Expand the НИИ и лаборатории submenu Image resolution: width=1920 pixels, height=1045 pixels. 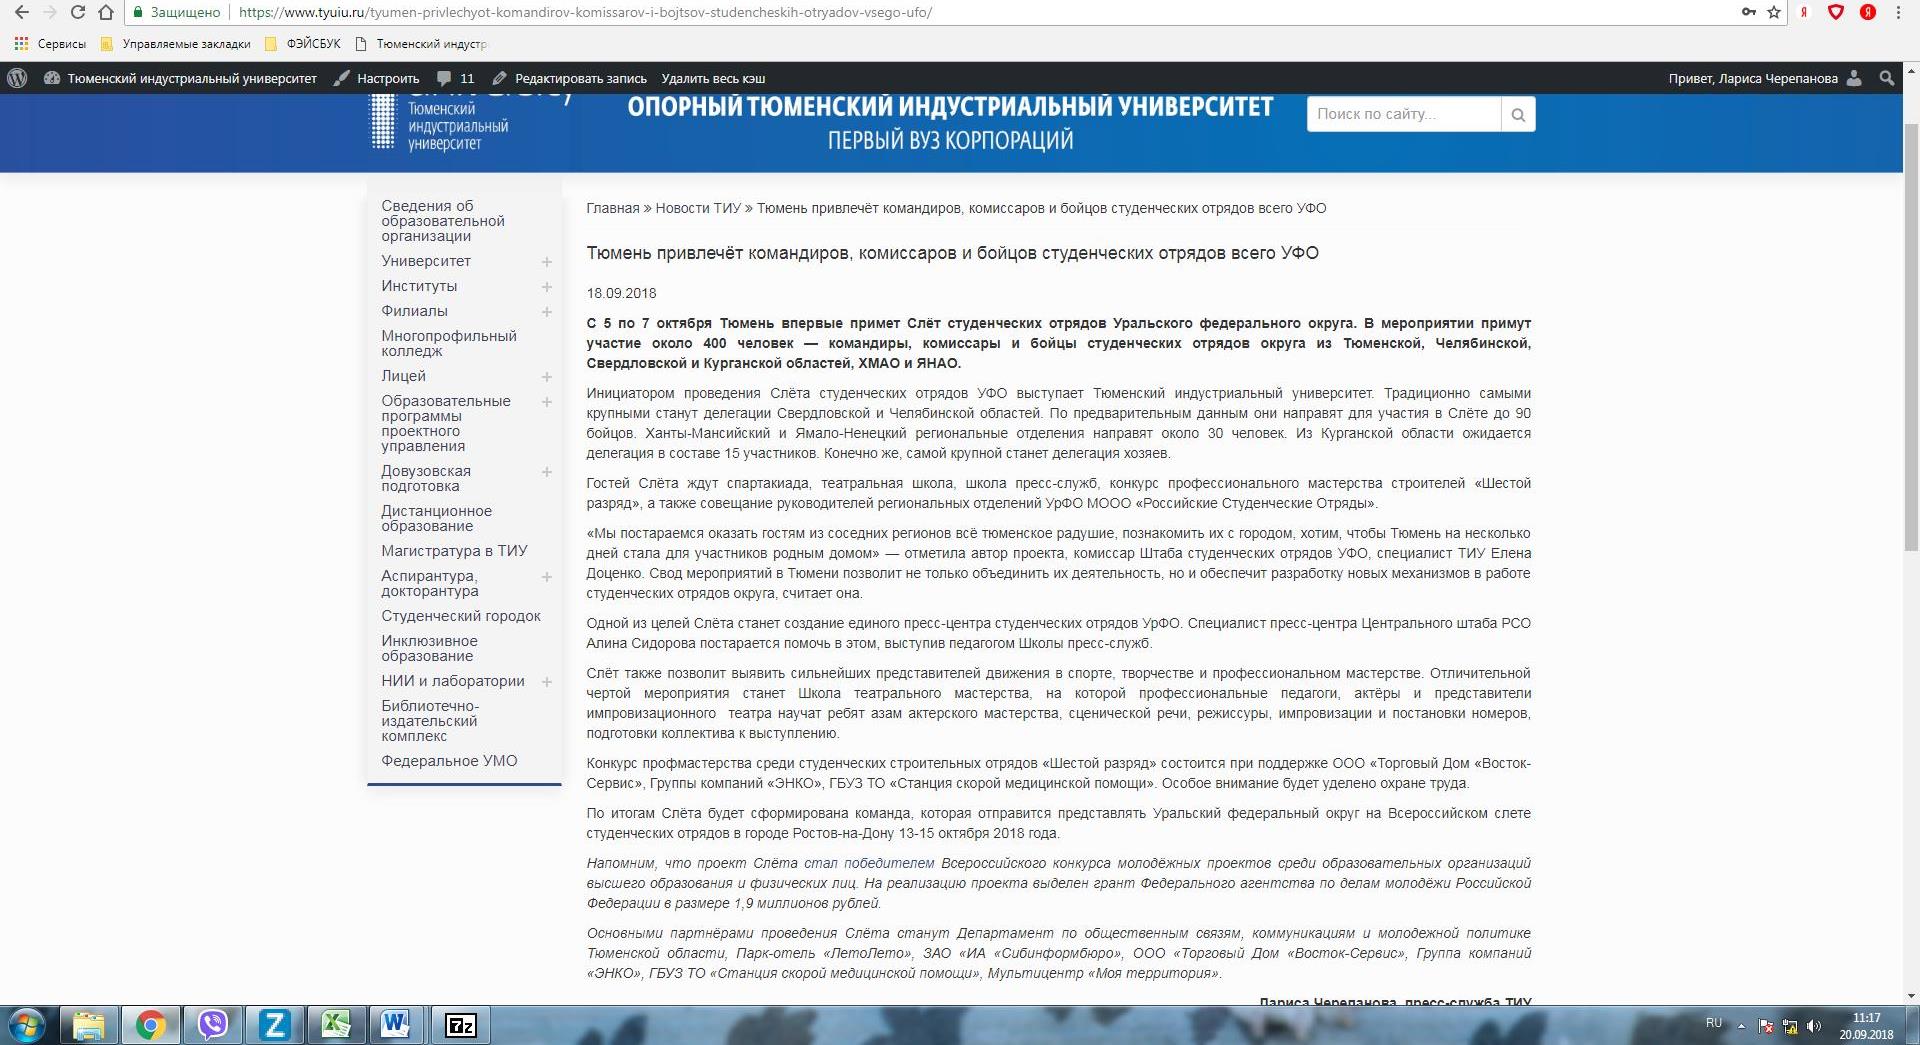[547, 682]
